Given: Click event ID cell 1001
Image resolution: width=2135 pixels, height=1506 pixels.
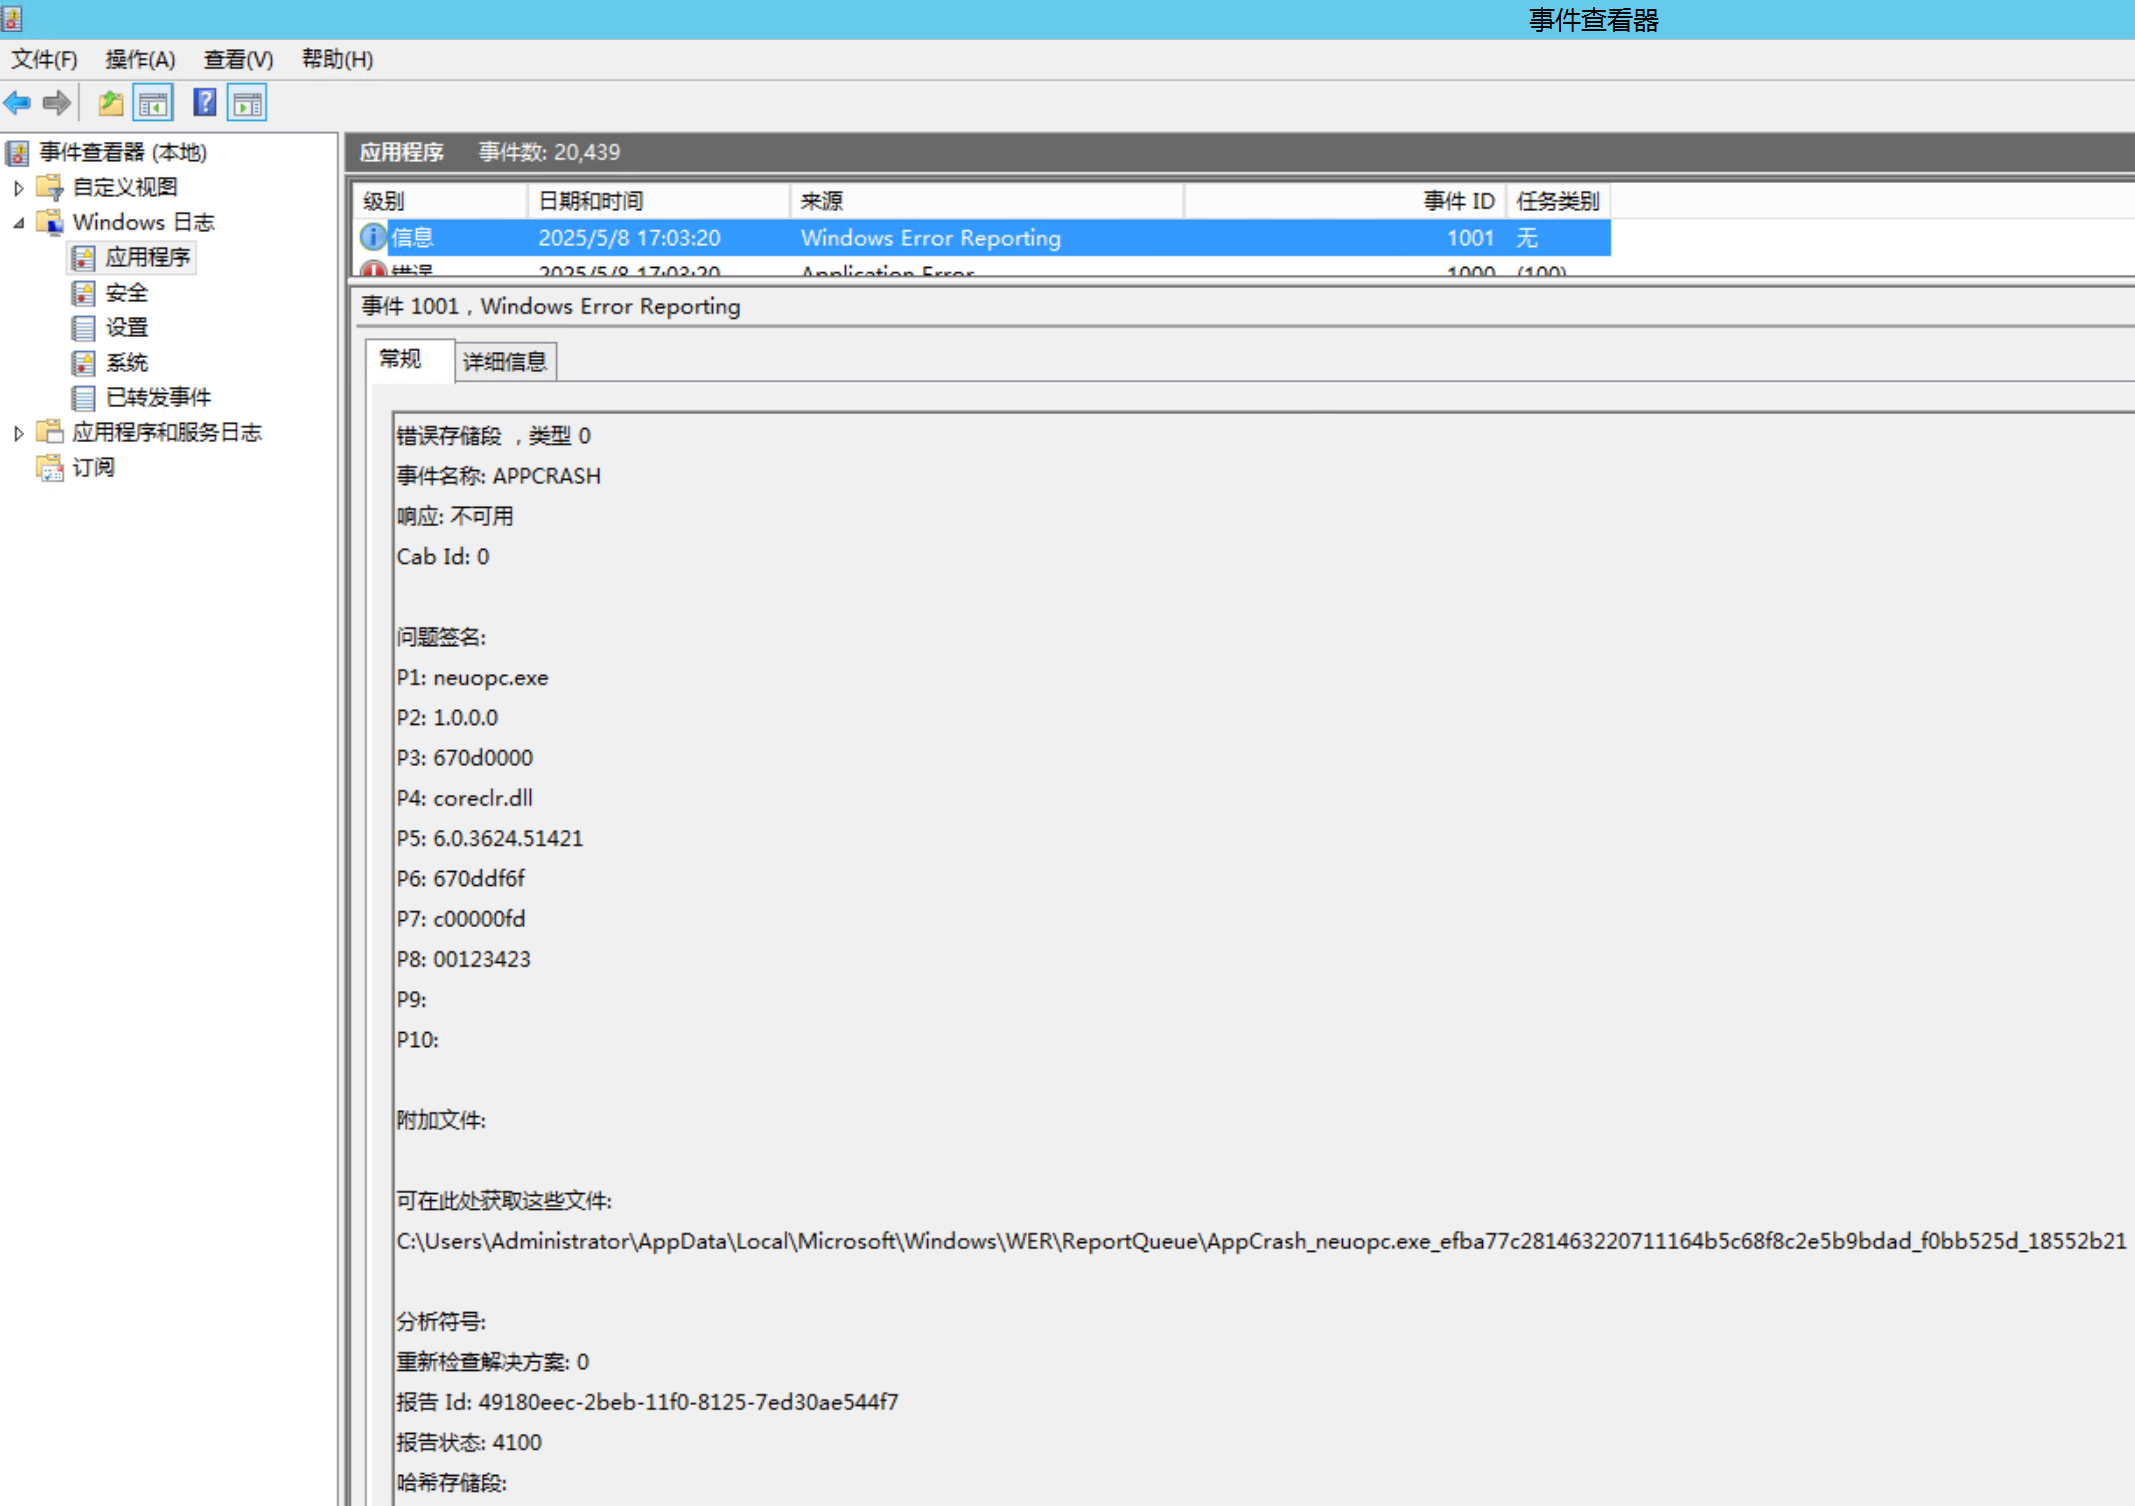Looking at the screenshot, I should coord(1470,238).
